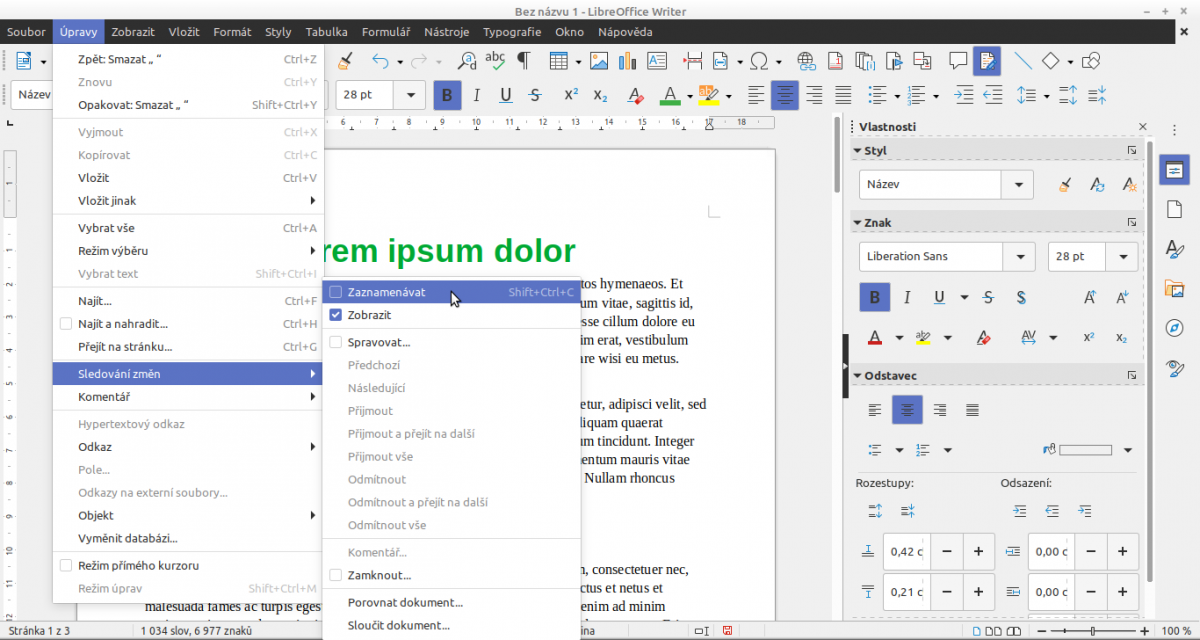Uncheck the Zobrazit submenu item
Screen dimensions: 1200x640
[452, 314]
